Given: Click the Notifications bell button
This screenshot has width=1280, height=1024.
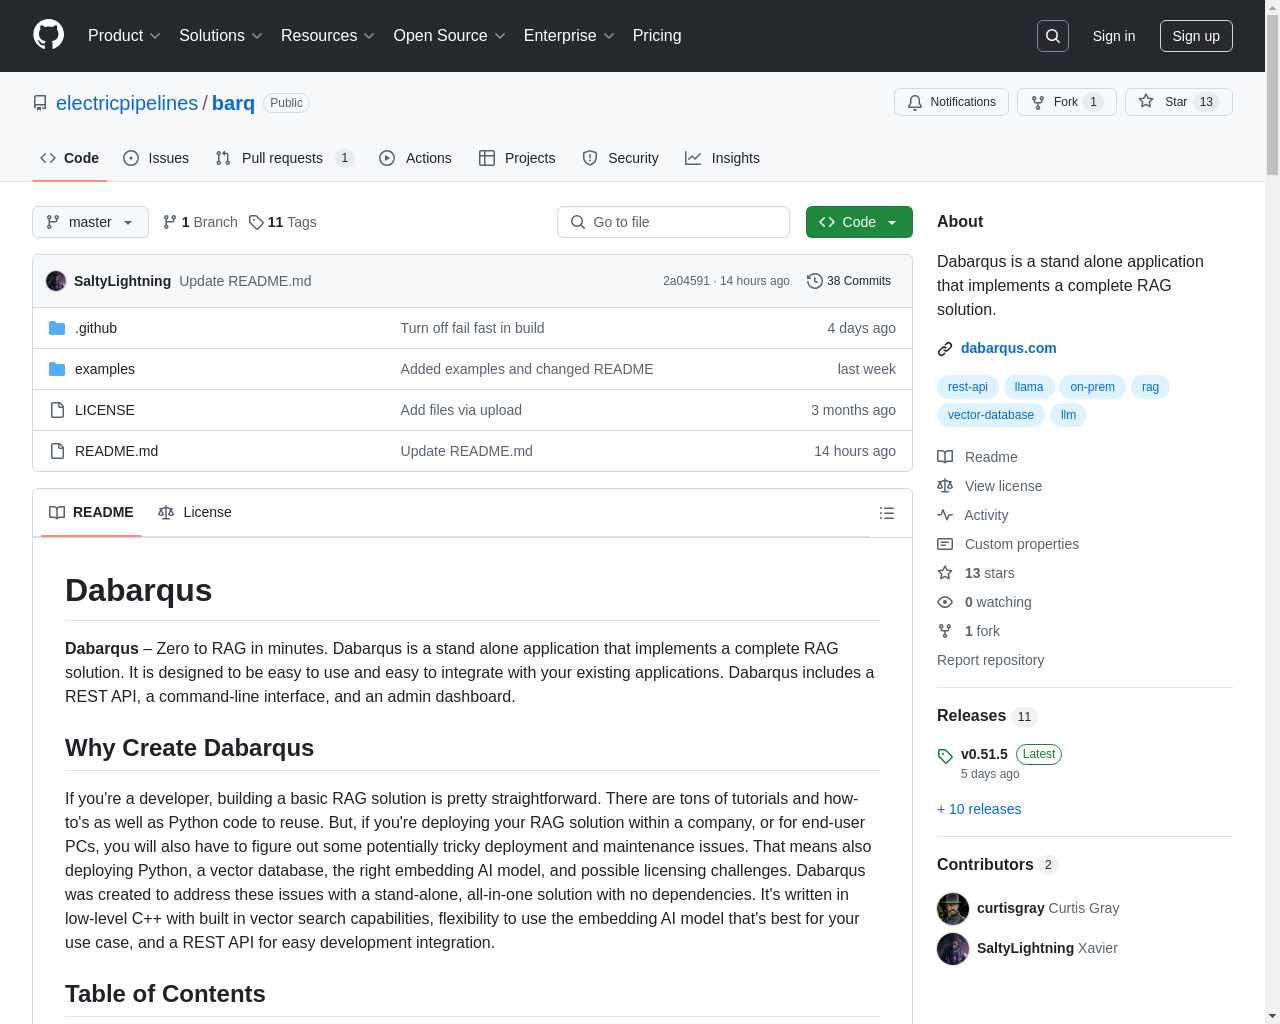Looking at the screenshot, I should [x=951, y=102].
